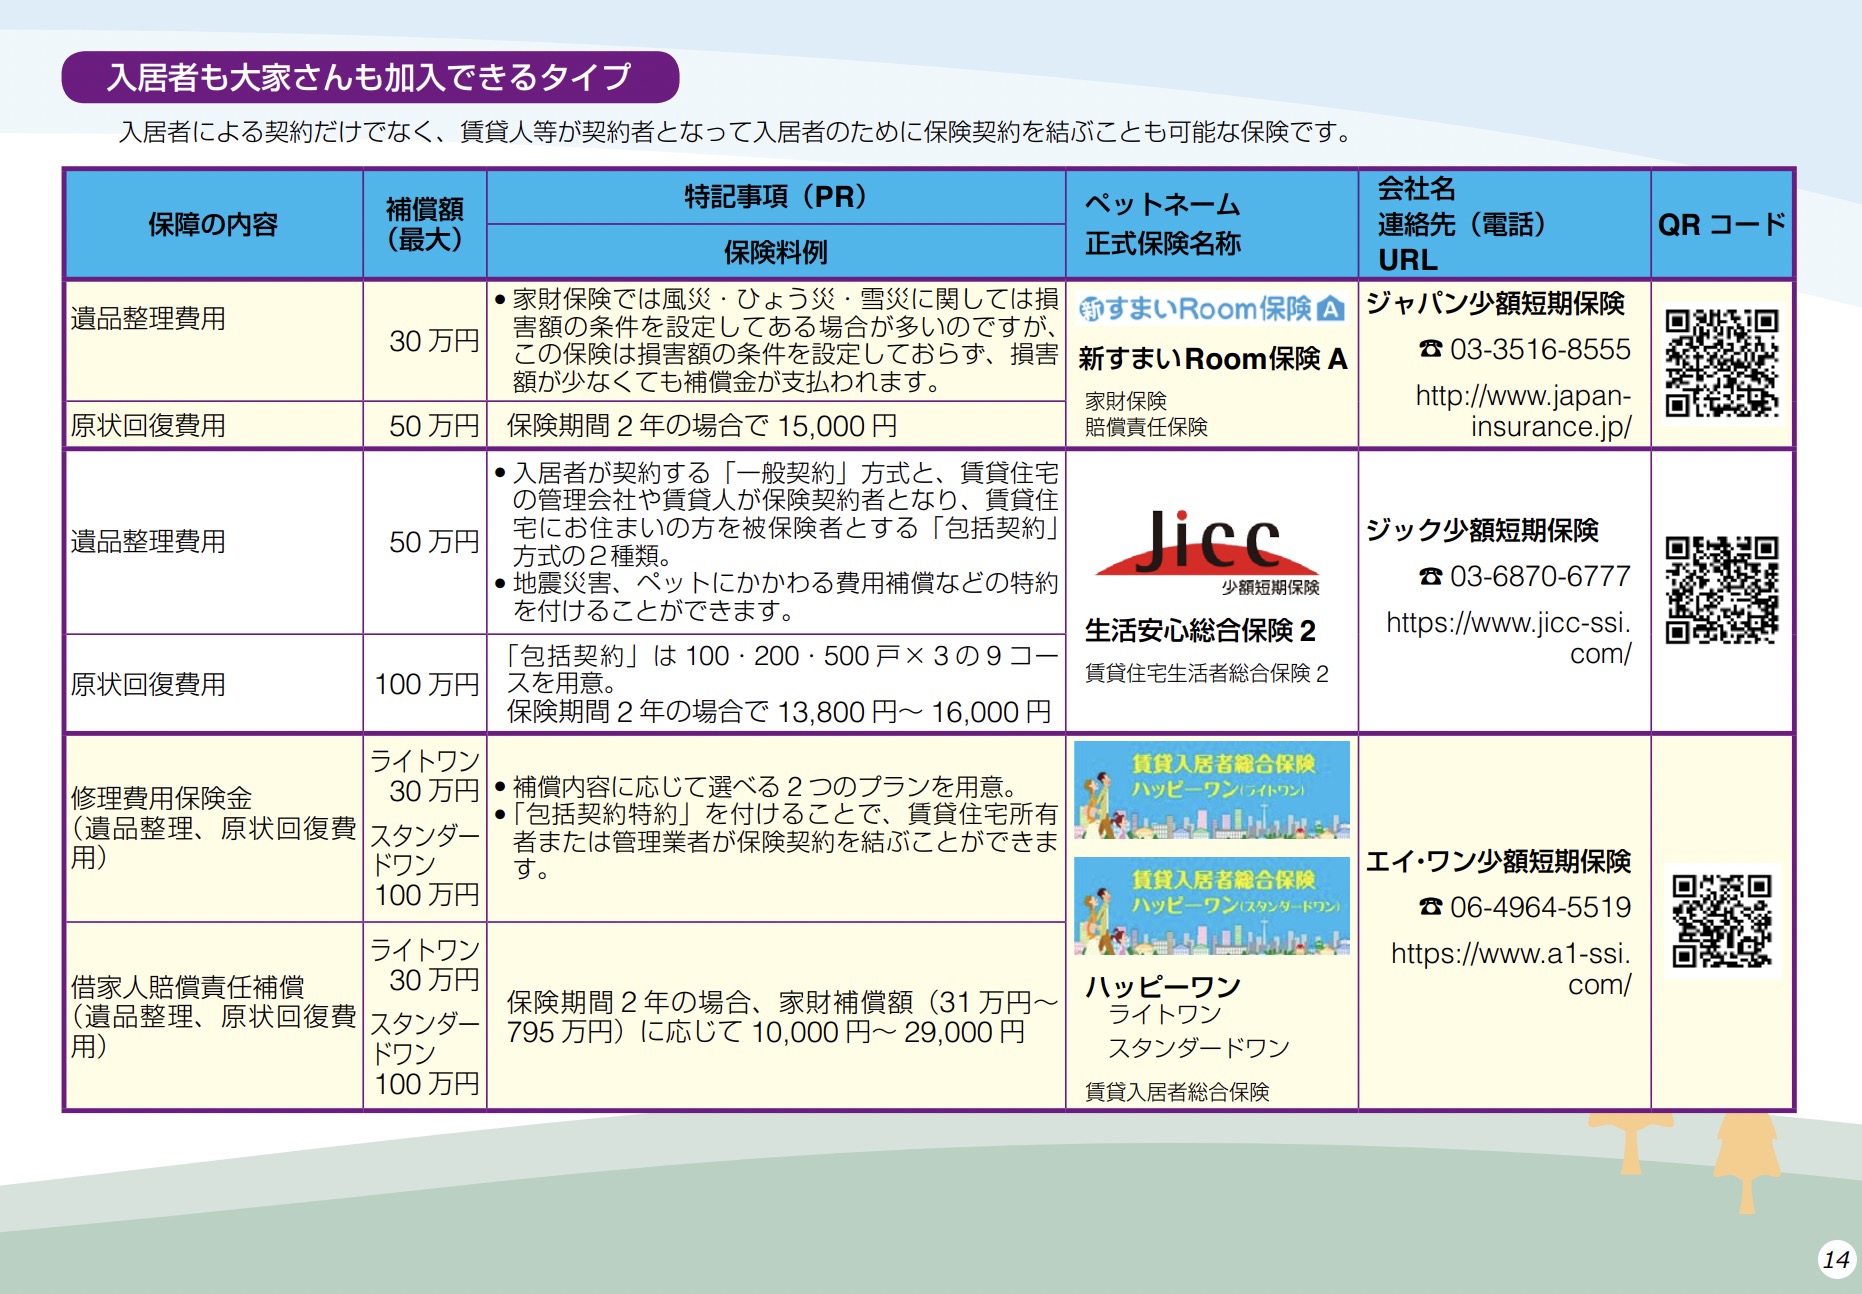
Task: Click the 10,000 円〜29,000 円 premium text
Action: tap(888, 1032)
